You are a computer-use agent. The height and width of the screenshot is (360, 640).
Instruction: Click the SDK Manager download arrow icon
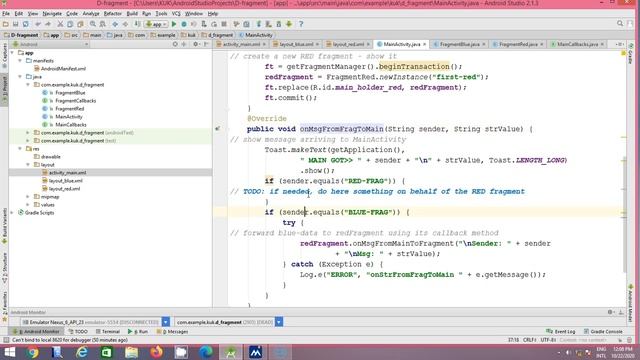(x=289, y=24)
